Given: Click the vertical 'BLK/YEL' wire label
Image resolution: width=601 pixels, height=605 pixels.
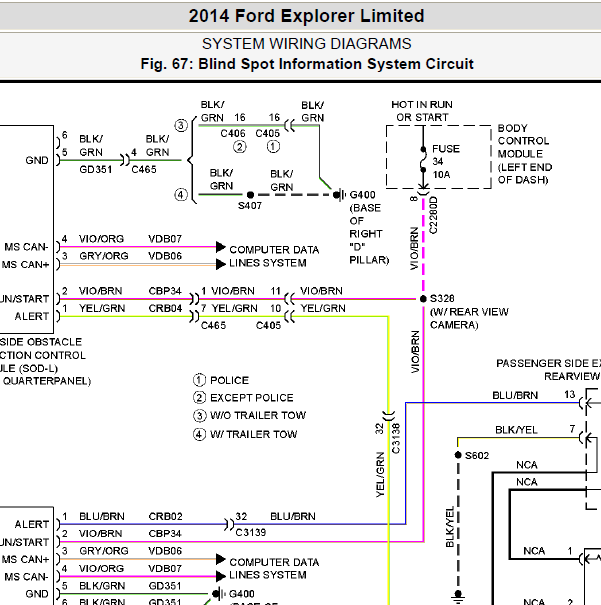Looking at the screenshot, I should (x=450, y=527).
